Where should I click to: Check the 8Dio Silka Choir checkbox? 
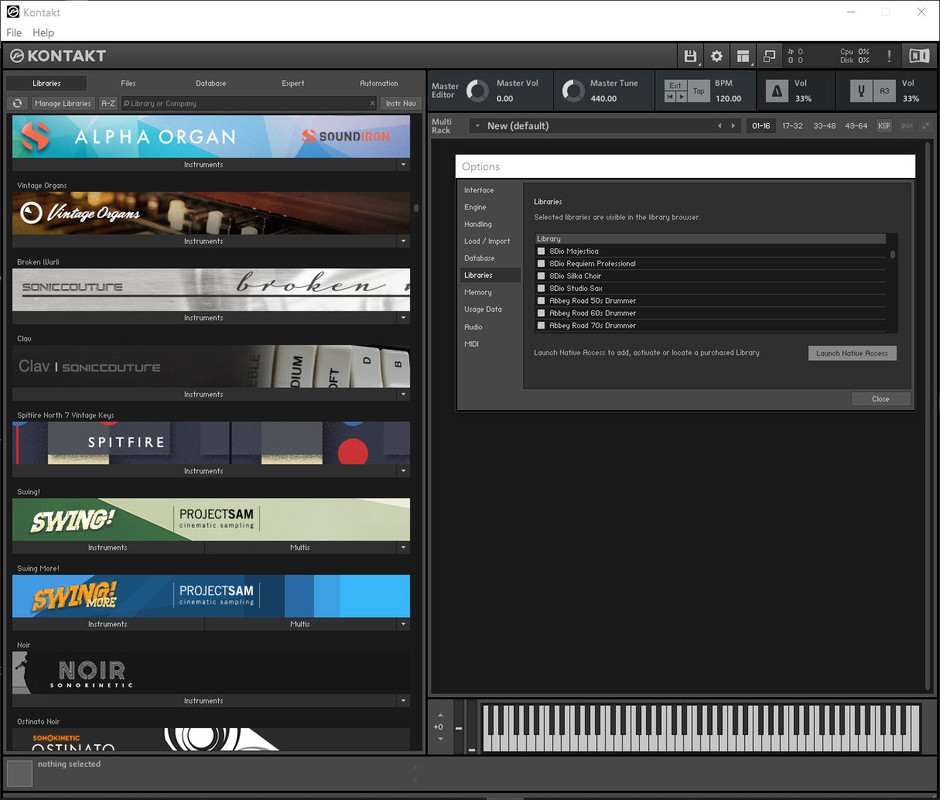point(541,276)
